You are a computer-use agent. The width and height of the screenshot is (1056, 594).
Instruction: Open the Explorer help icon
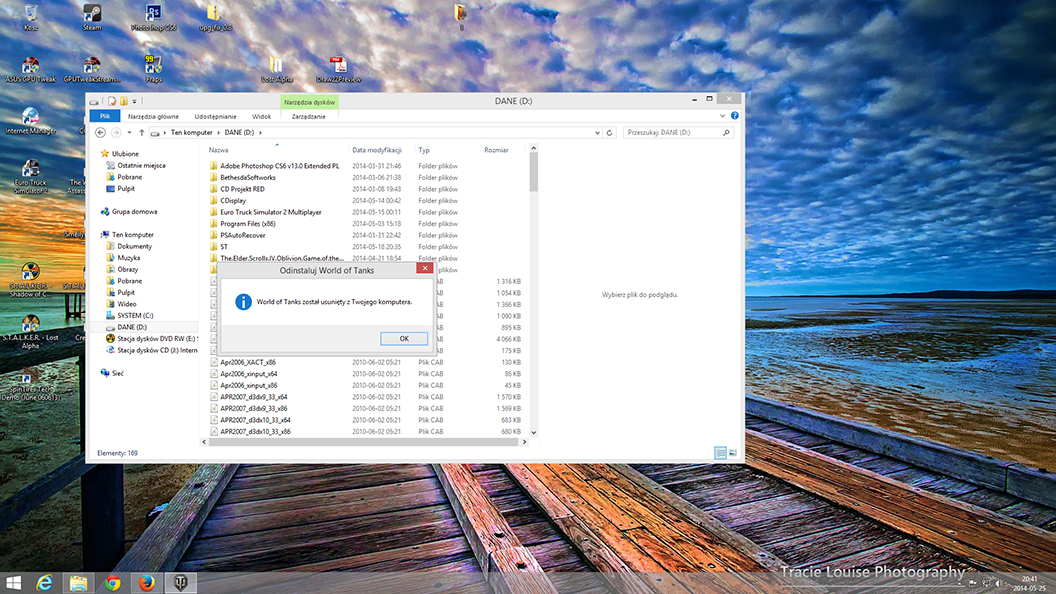pos(735,116)
